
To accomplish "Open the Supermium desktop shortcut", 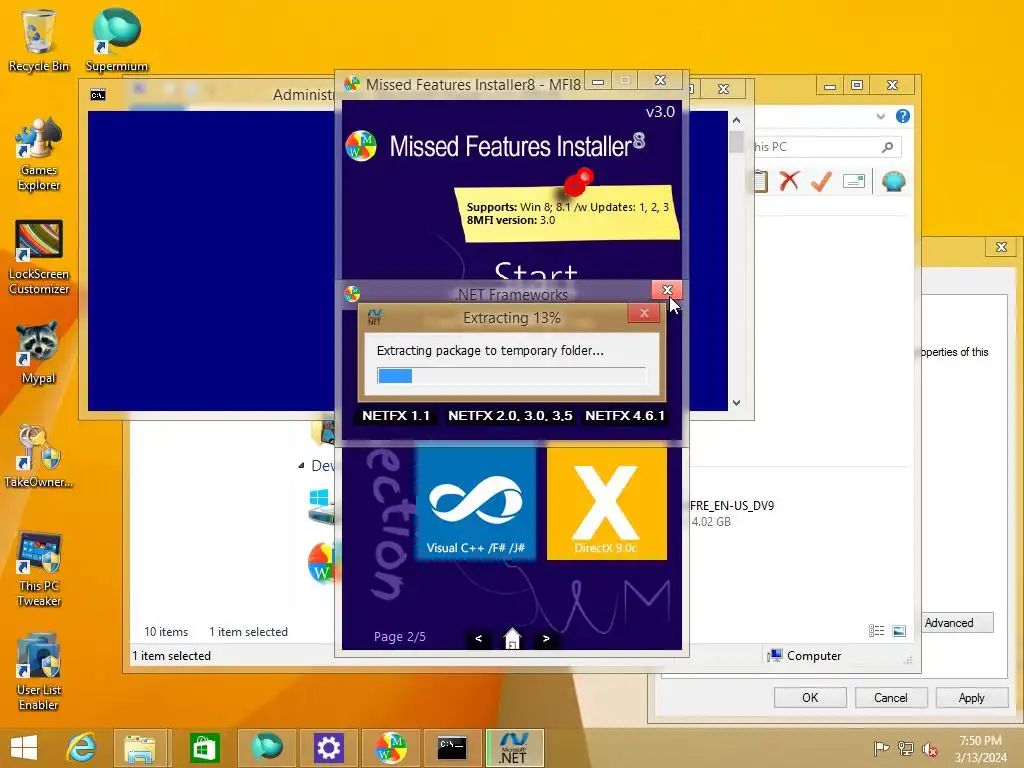I will click(x=117, y=40).
